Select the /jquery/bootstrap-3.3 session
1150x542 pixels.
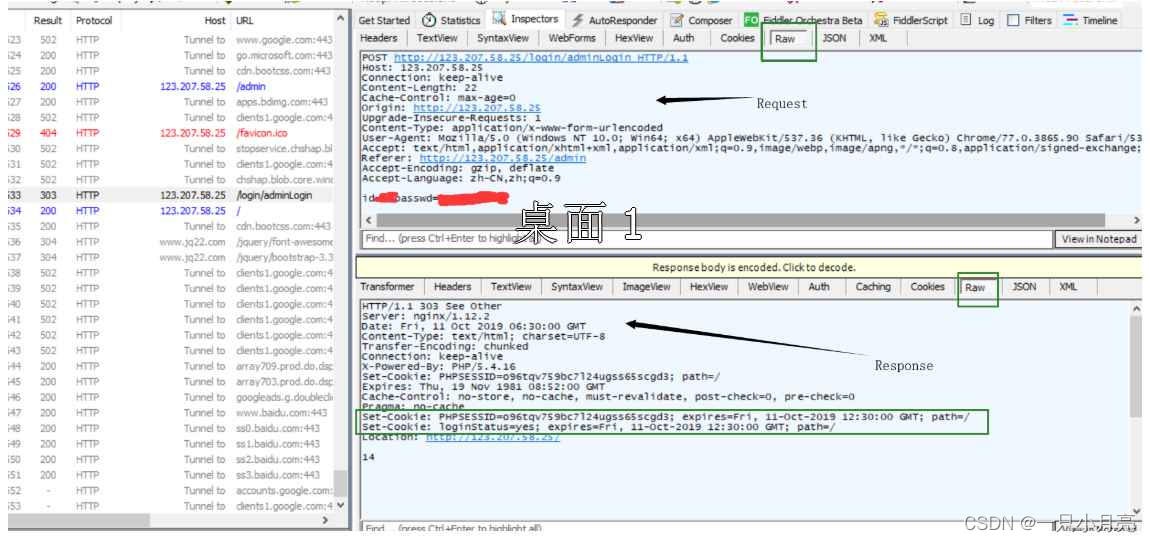coord(171,257)
